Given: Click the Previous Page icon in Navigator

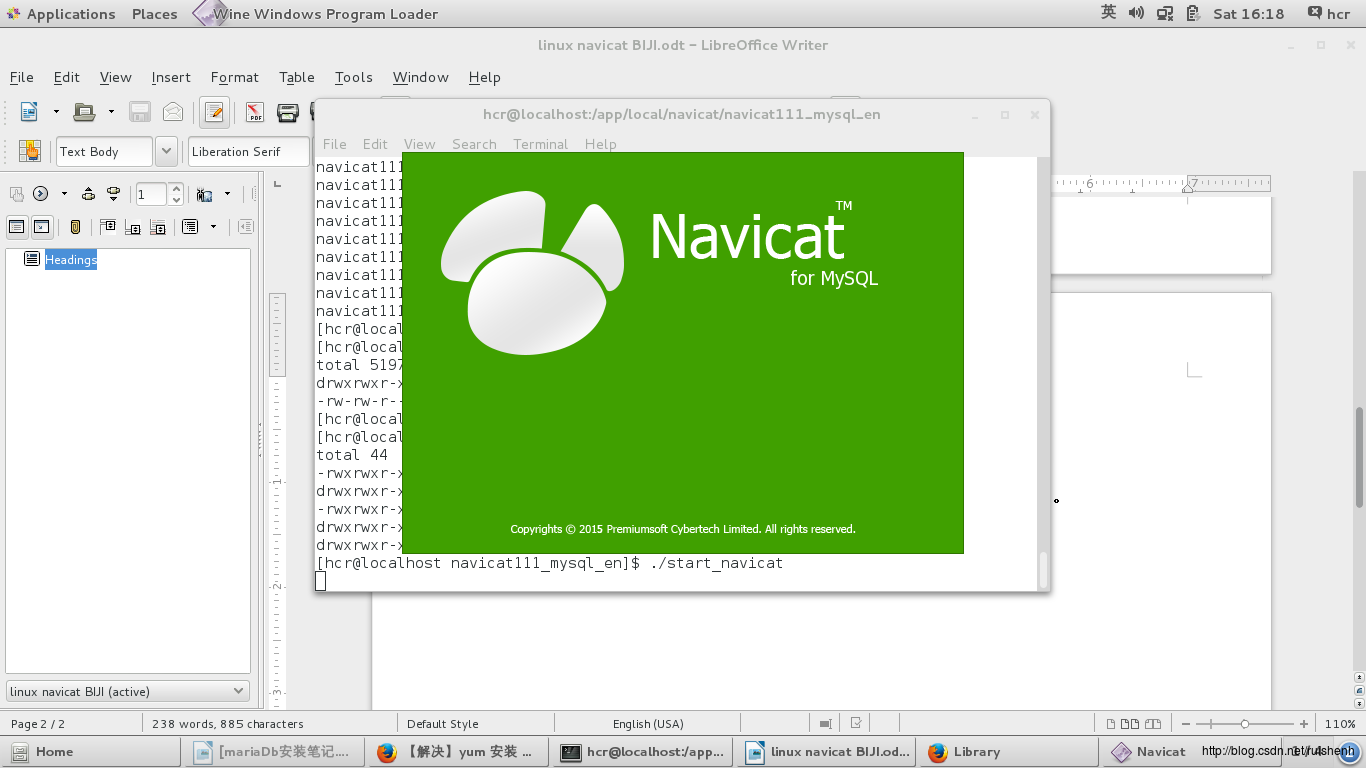Looking at the screenshot, I should (x=88, y=194).
